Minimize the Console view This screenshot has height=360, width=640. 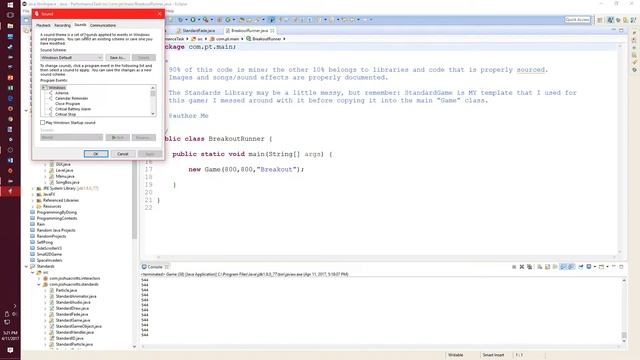click(614, 267)
